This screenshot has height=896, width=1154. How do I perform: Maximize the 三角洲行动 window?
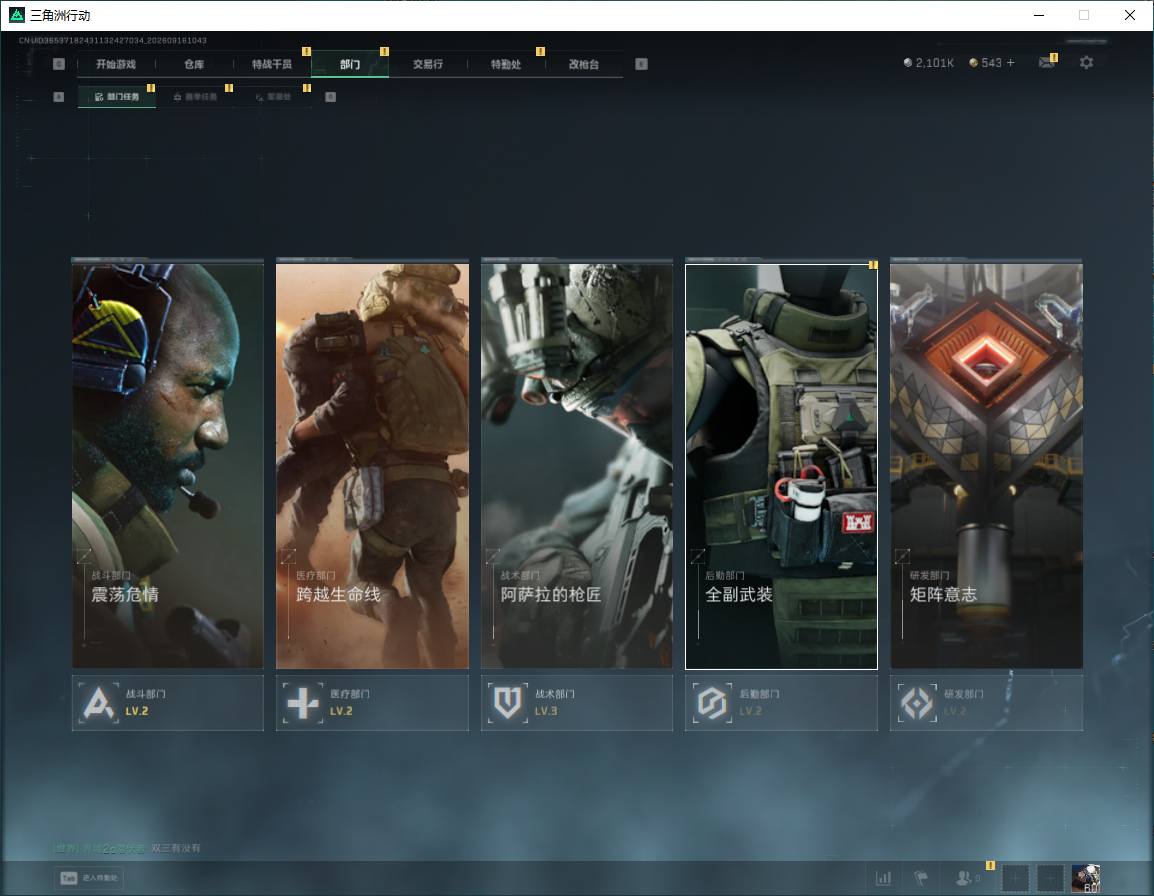(x=1084, y=15)
